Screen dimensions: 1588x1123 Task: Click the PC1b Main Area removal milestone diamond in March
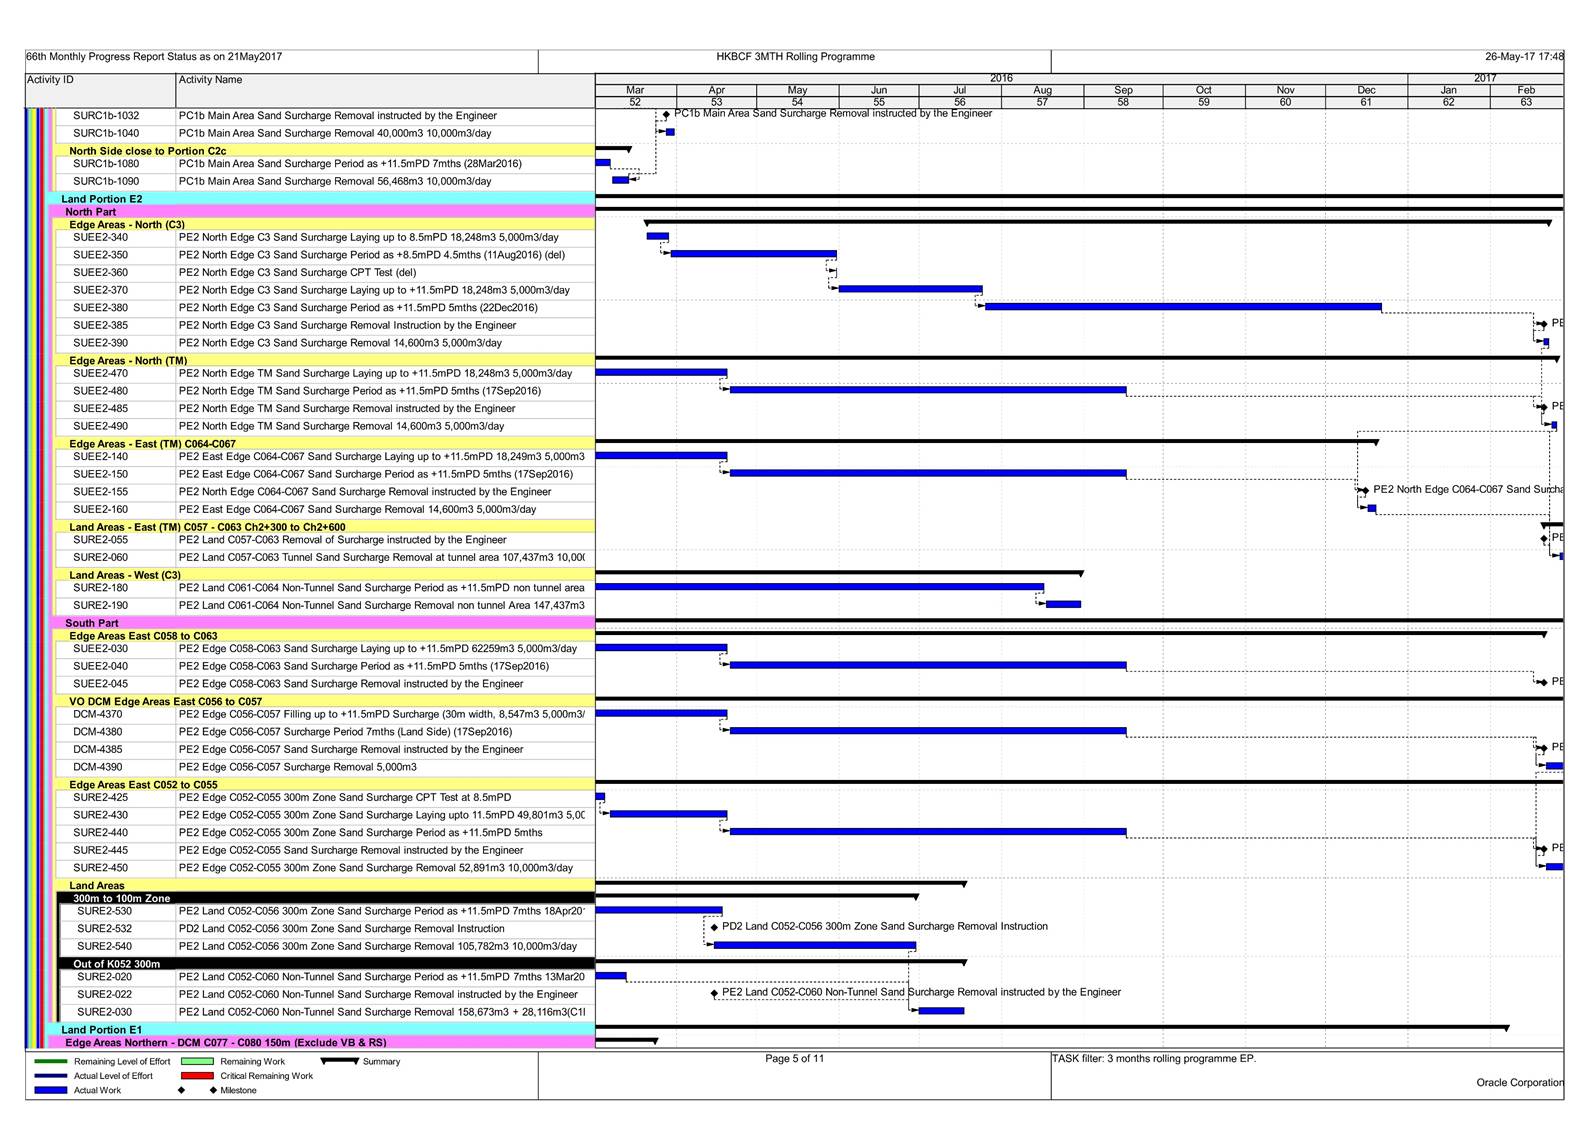point(666,114)
